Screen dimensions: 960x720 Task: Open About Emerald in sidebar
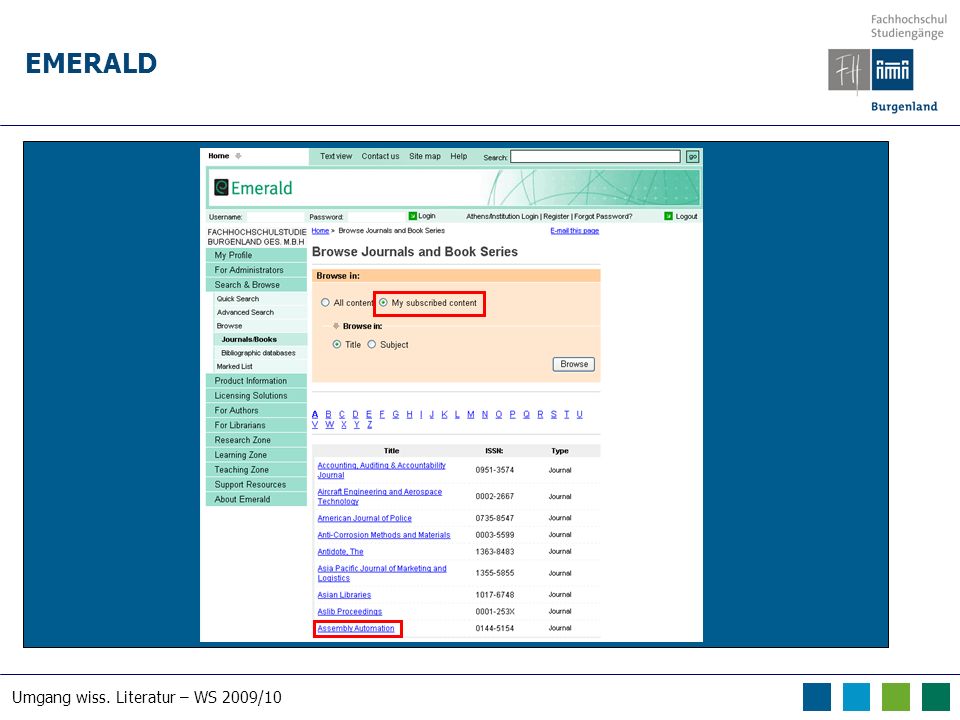[x=257, y=499]
